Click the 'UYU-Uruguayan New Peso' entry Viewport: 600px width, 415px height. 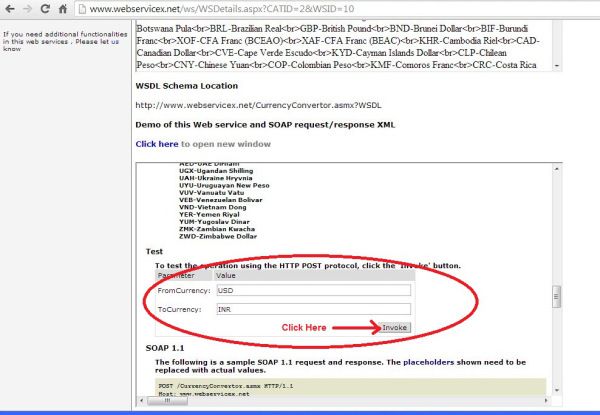(224, 185)
